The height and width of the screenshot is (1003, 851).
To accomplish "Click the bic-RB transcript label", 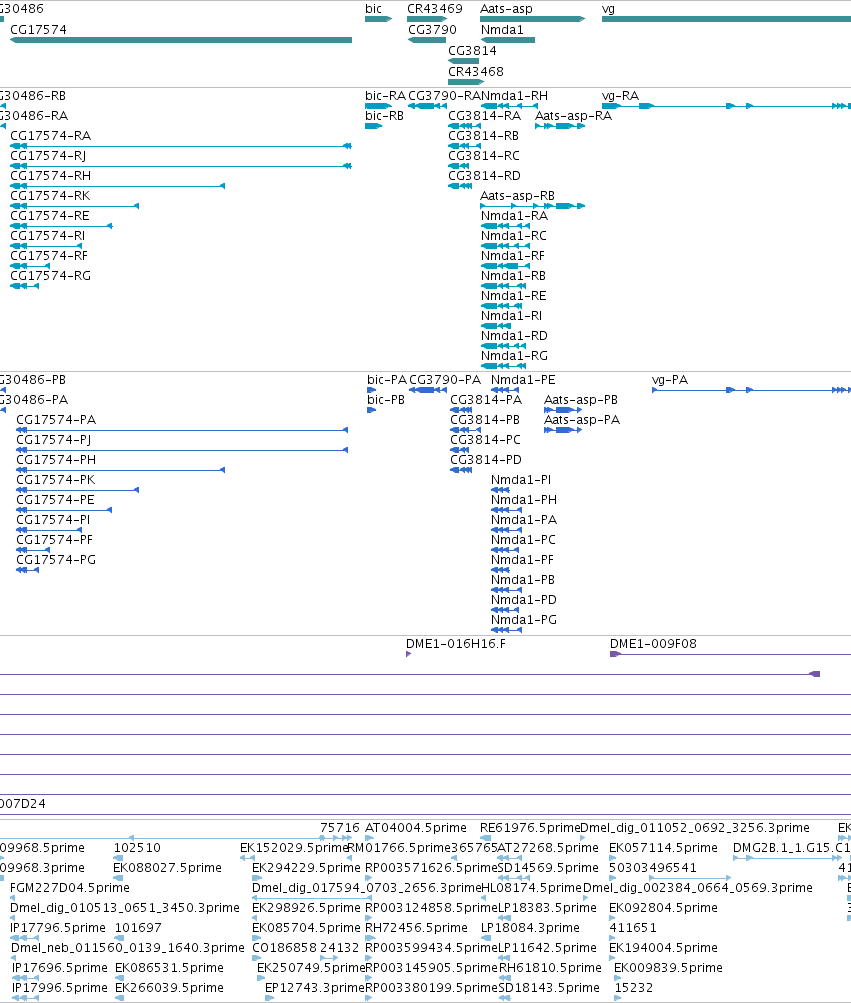I will click(x=385, y=116).
